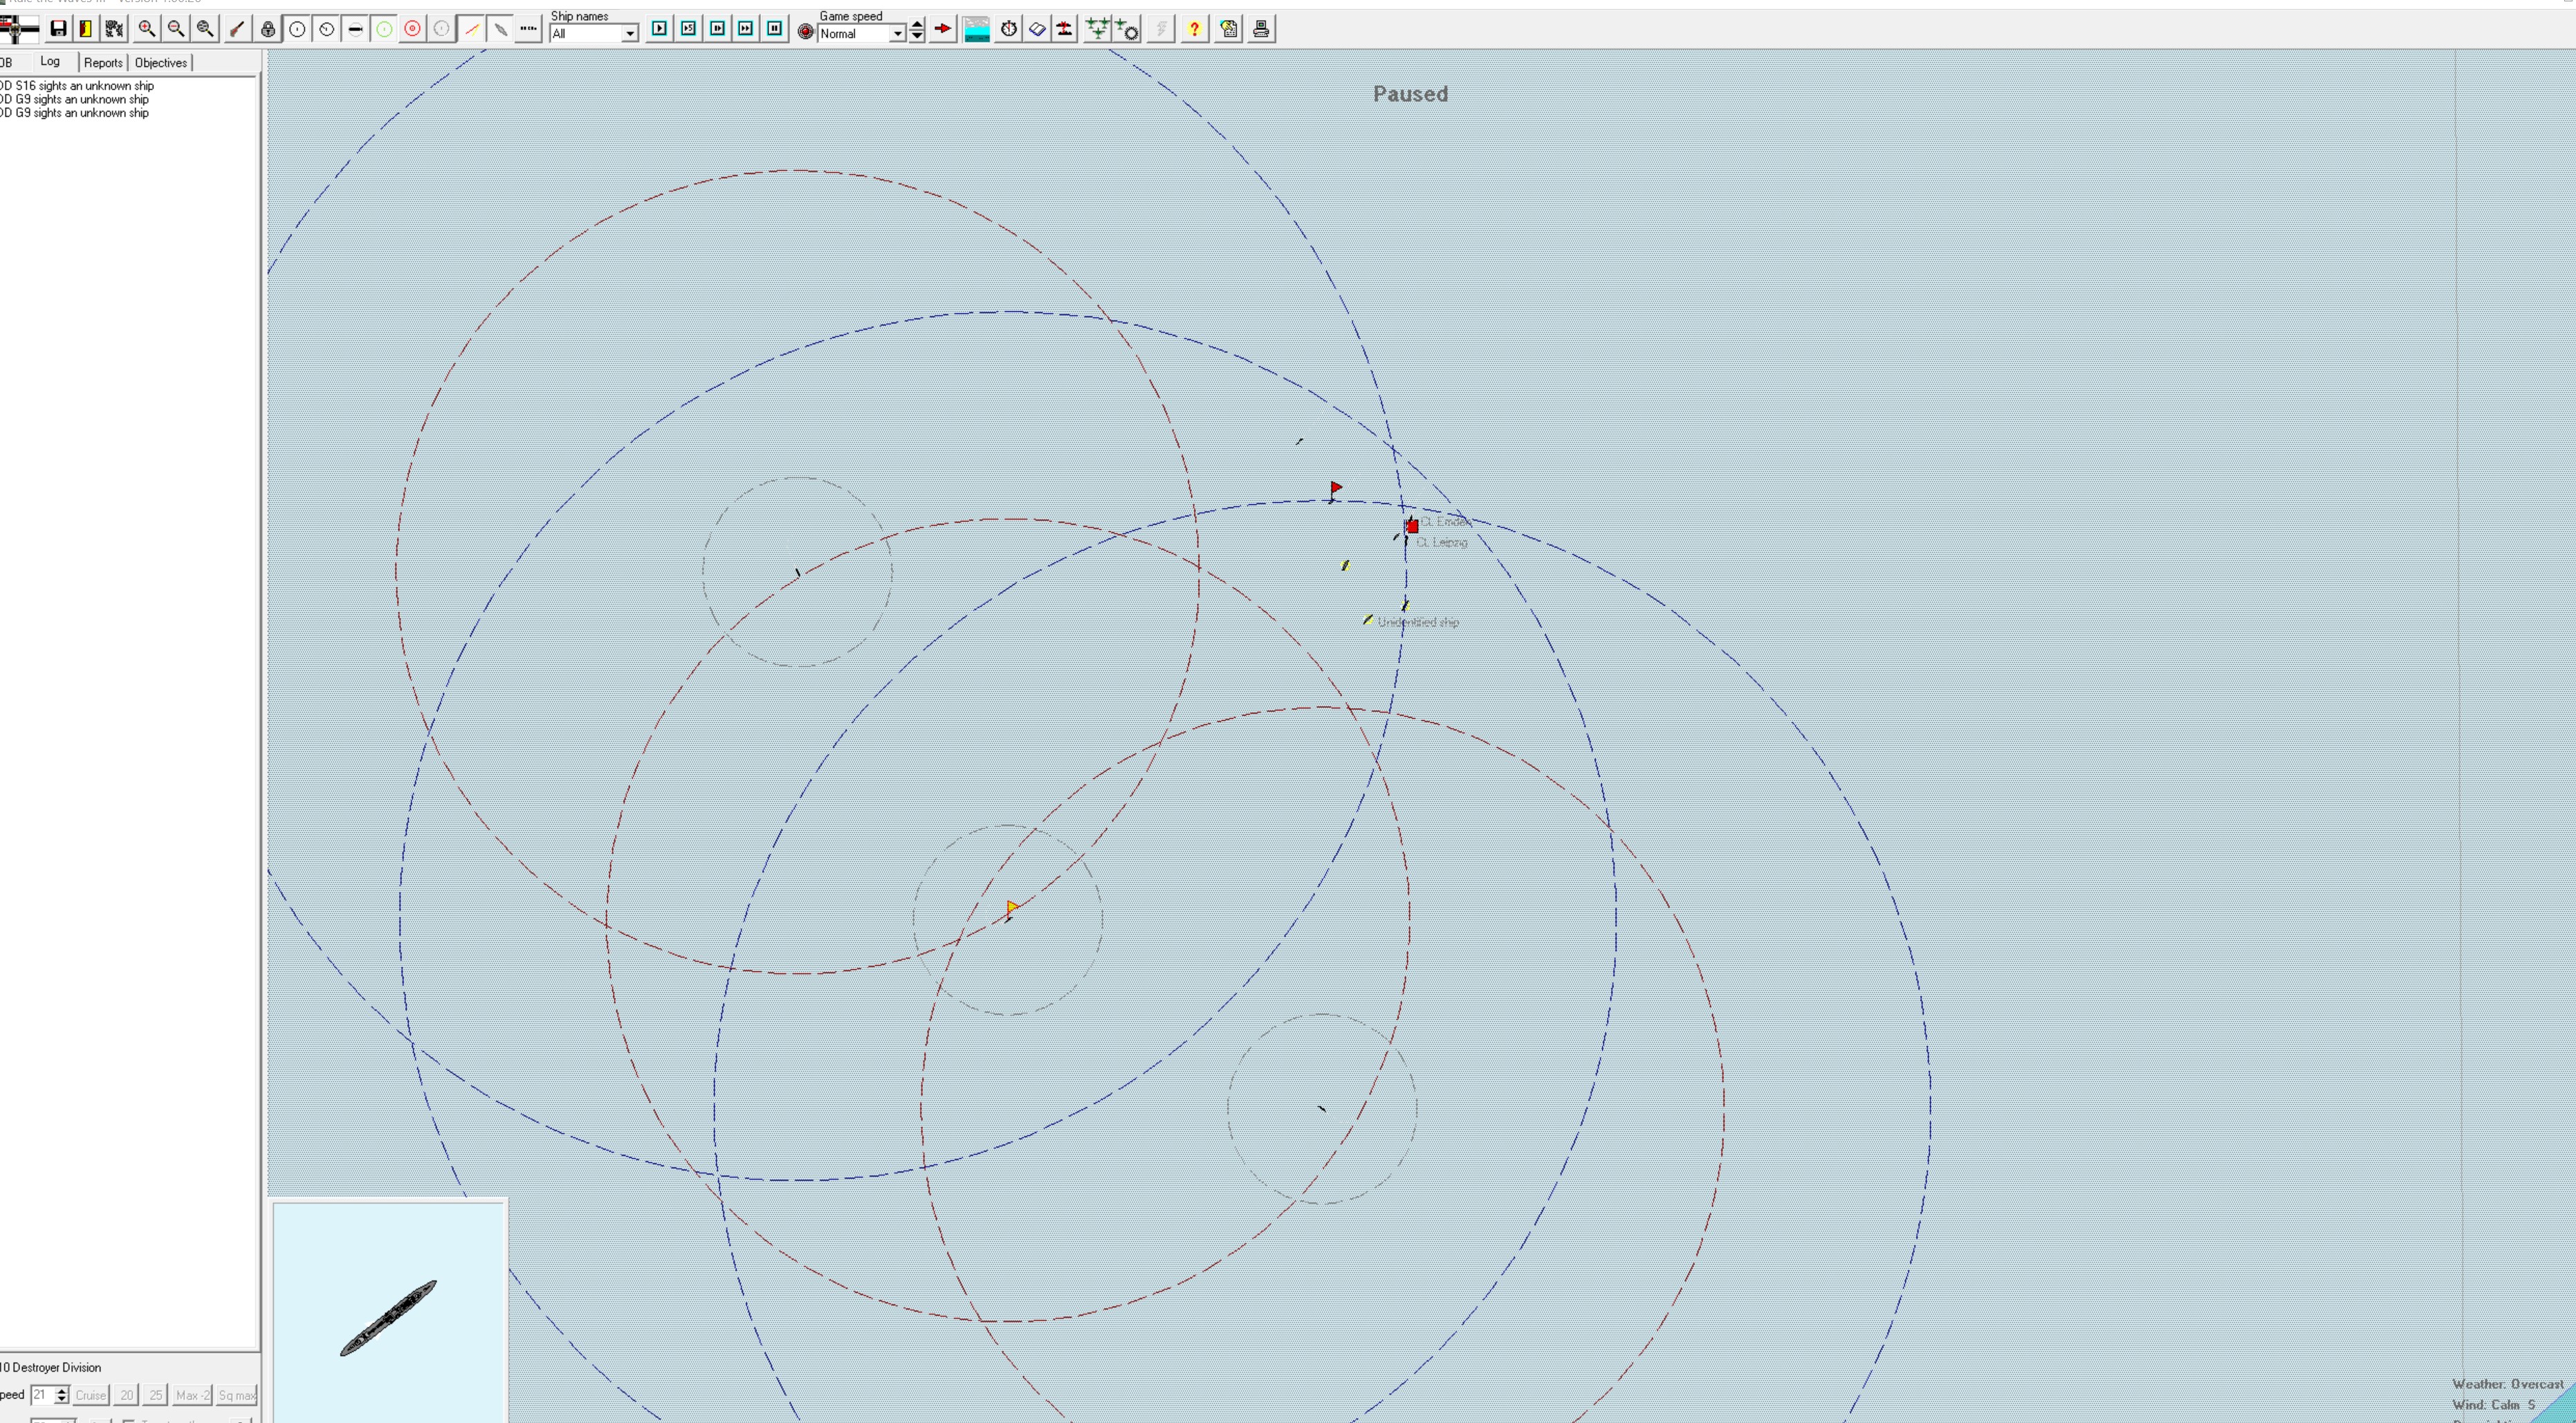Image resolution: width=2576 pixels, height=1423 pixels.
Task: Toggle the green range circle button
Action: (384, 29)
